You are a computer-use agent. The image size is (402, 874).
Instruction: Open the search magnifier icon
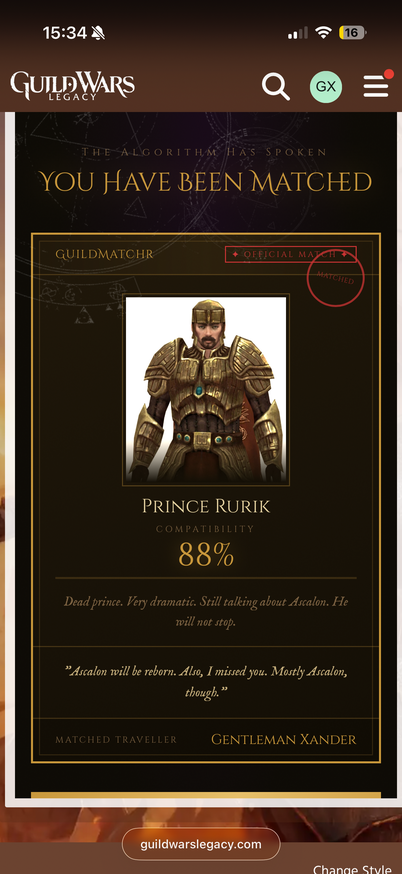tap(276, 86)
